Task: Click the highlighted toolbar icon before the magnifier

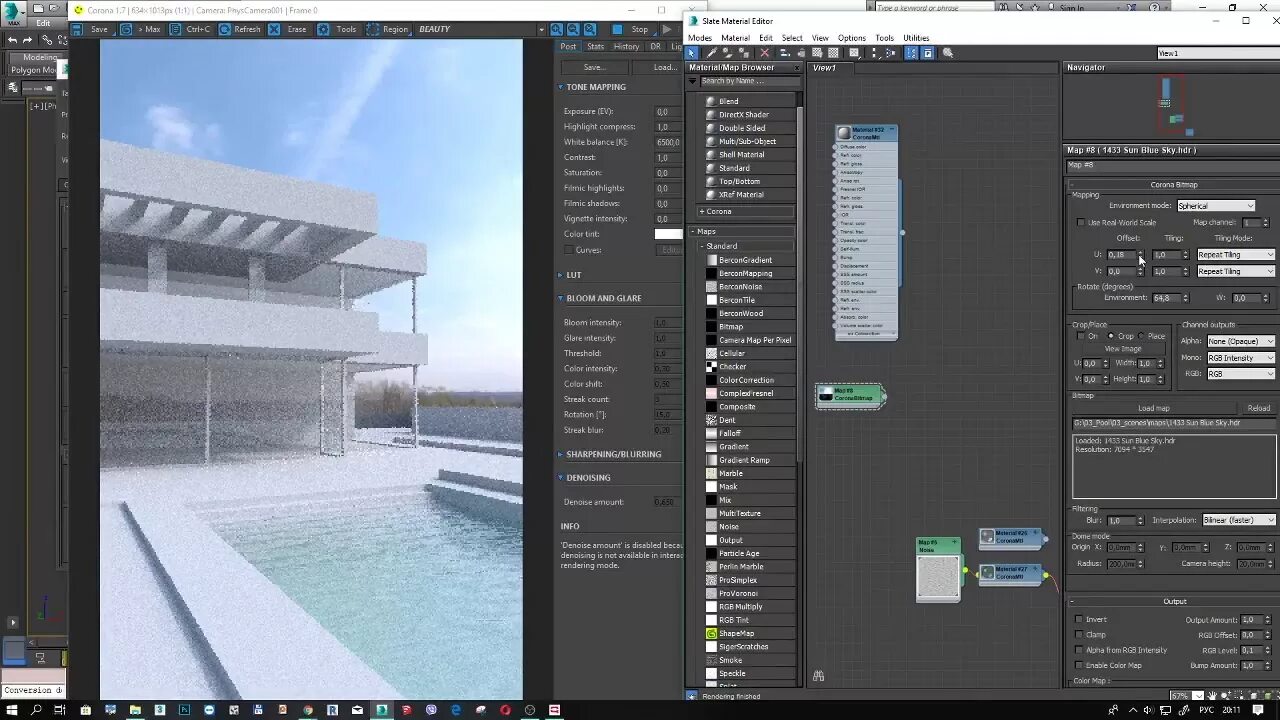Action: [928, 53]
